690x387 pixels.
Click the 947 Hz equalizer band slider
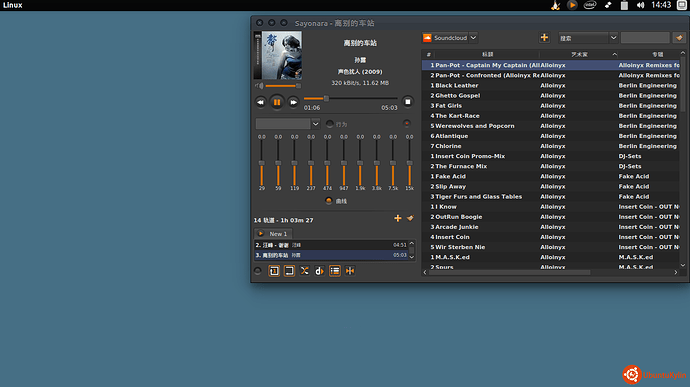pos(344,163)
